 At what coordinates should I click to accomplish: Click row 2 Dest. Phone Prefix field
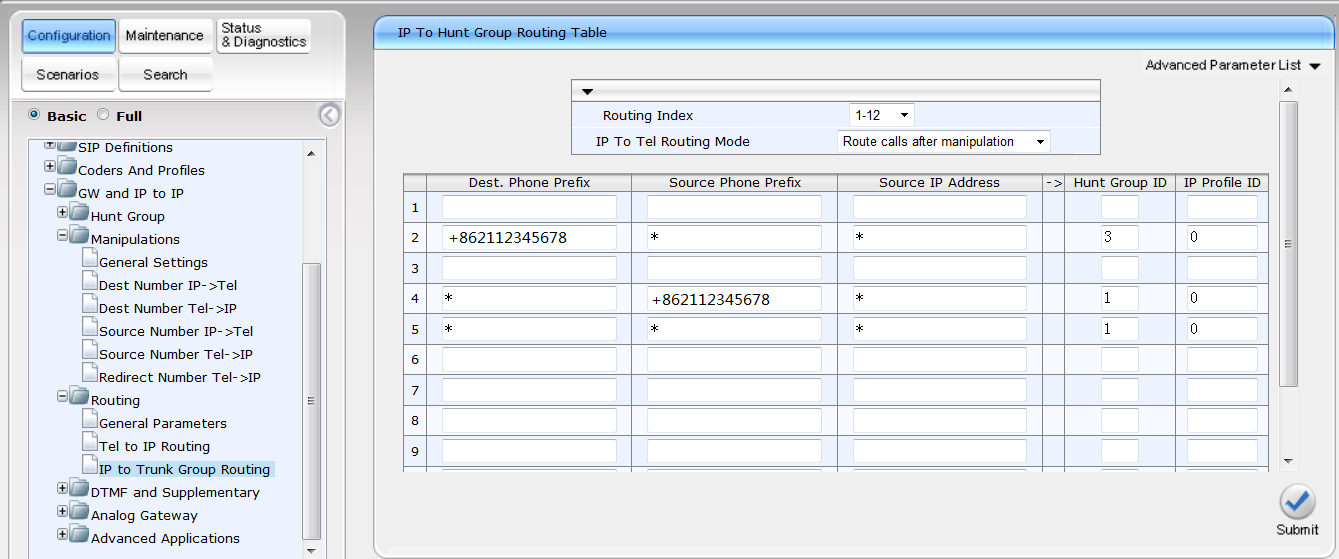pos(529,238)
